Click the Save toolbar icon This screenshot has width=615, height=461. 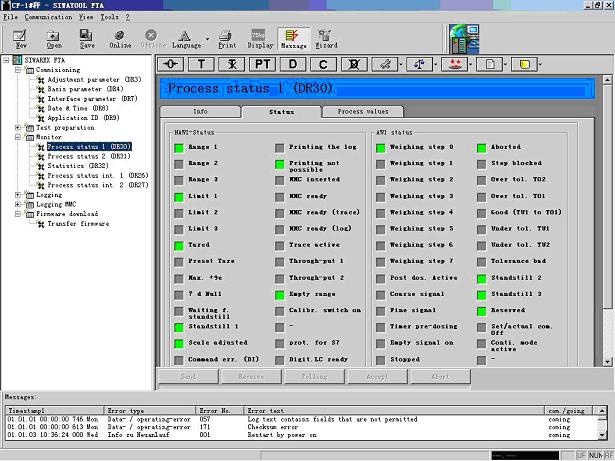(x=87, y=39)
